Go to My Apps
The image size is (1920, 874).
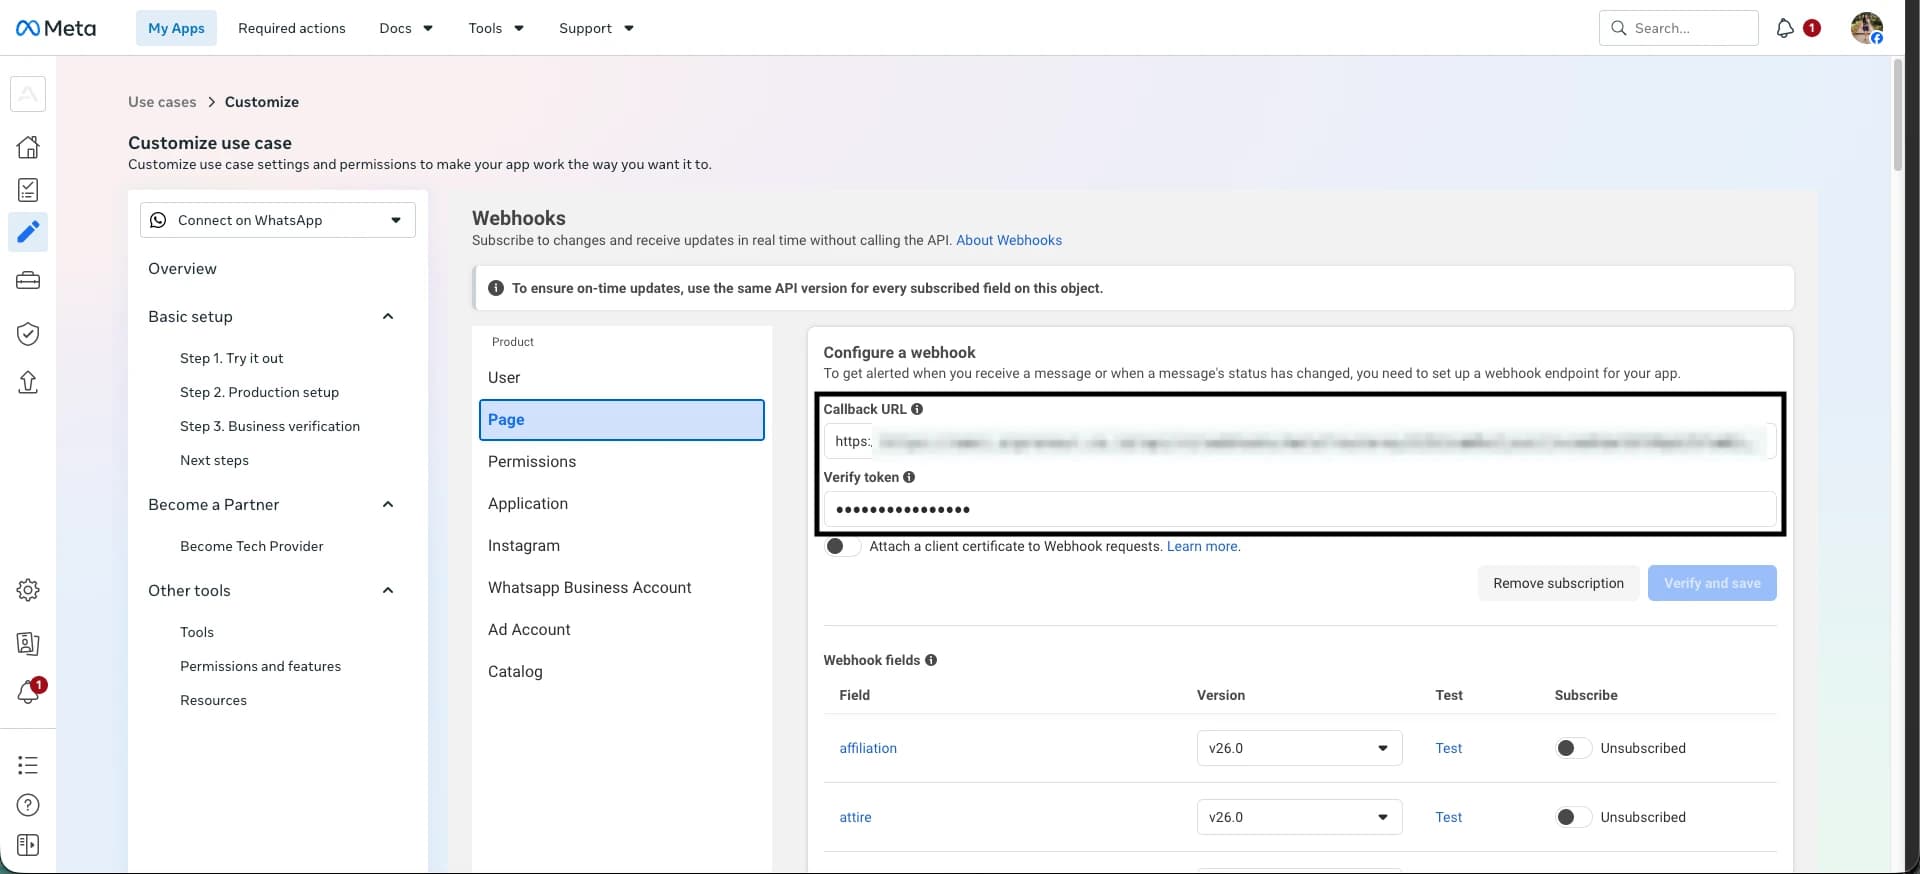coord(176,28)
